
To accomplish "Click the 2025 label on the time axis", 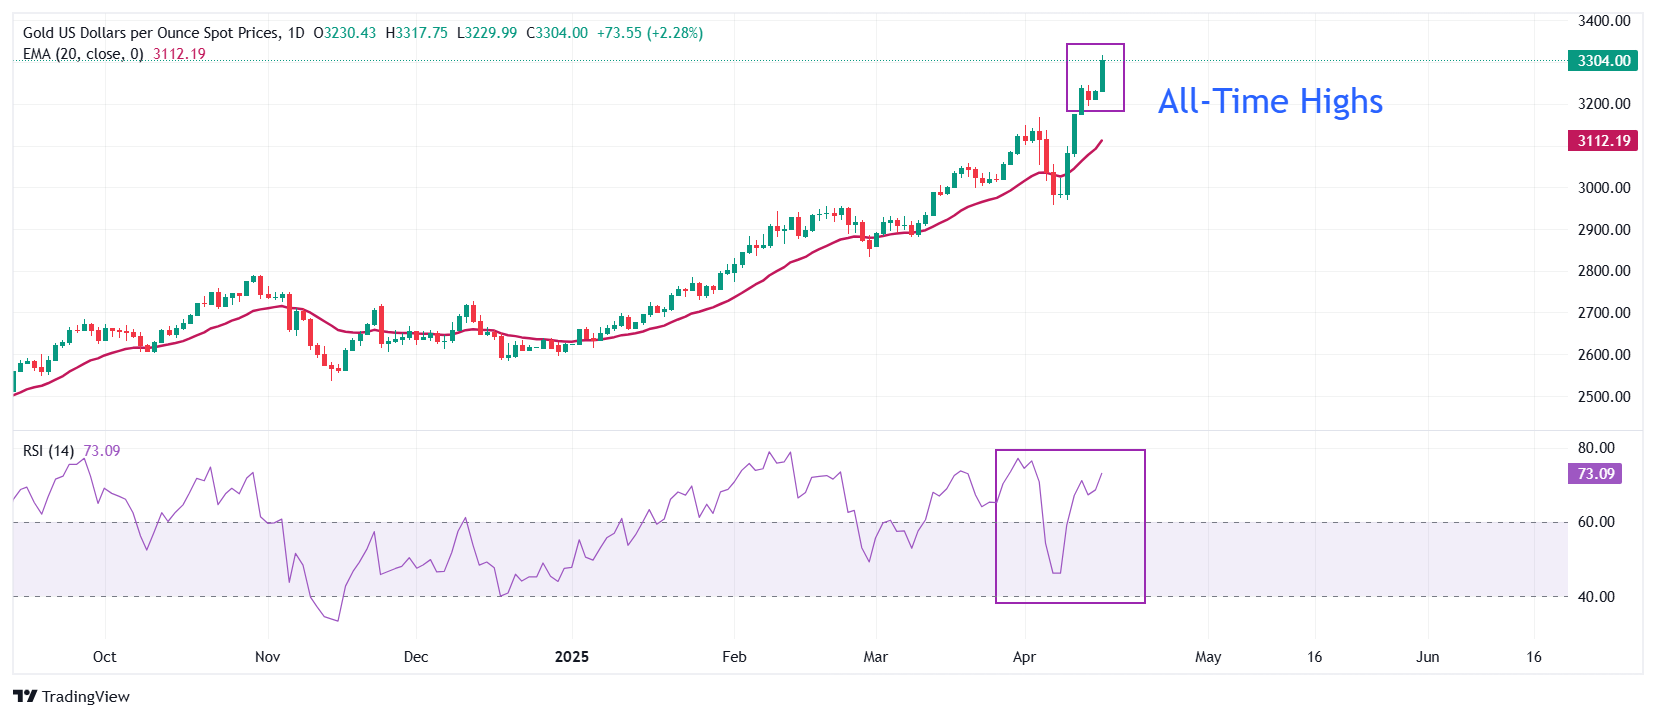I will point(572,657).
